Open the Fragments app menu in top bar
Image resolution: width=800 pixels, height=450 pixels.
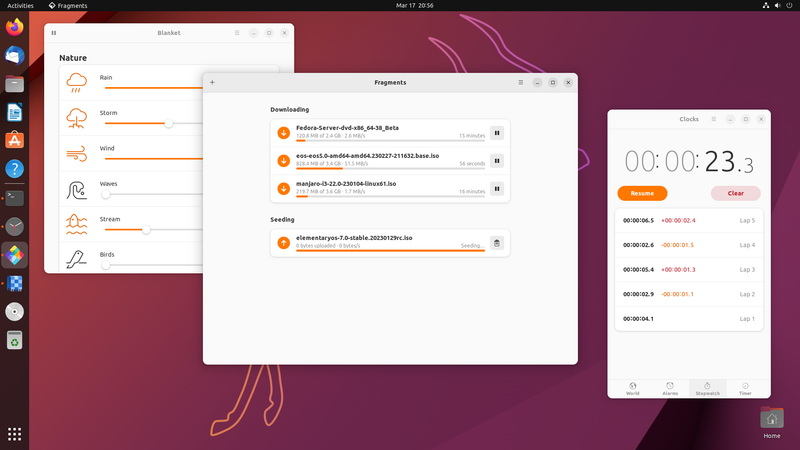68,6
